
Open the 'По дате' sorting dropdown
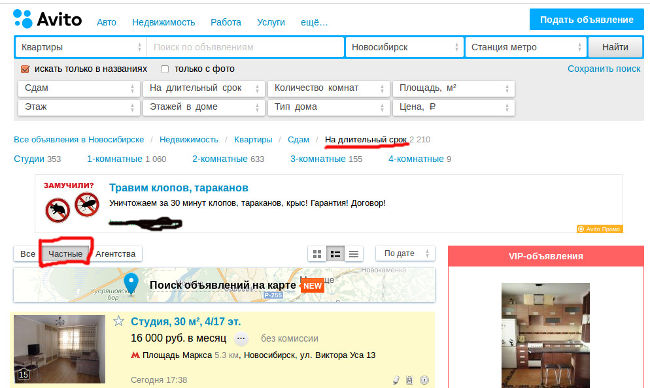[405, 253]
